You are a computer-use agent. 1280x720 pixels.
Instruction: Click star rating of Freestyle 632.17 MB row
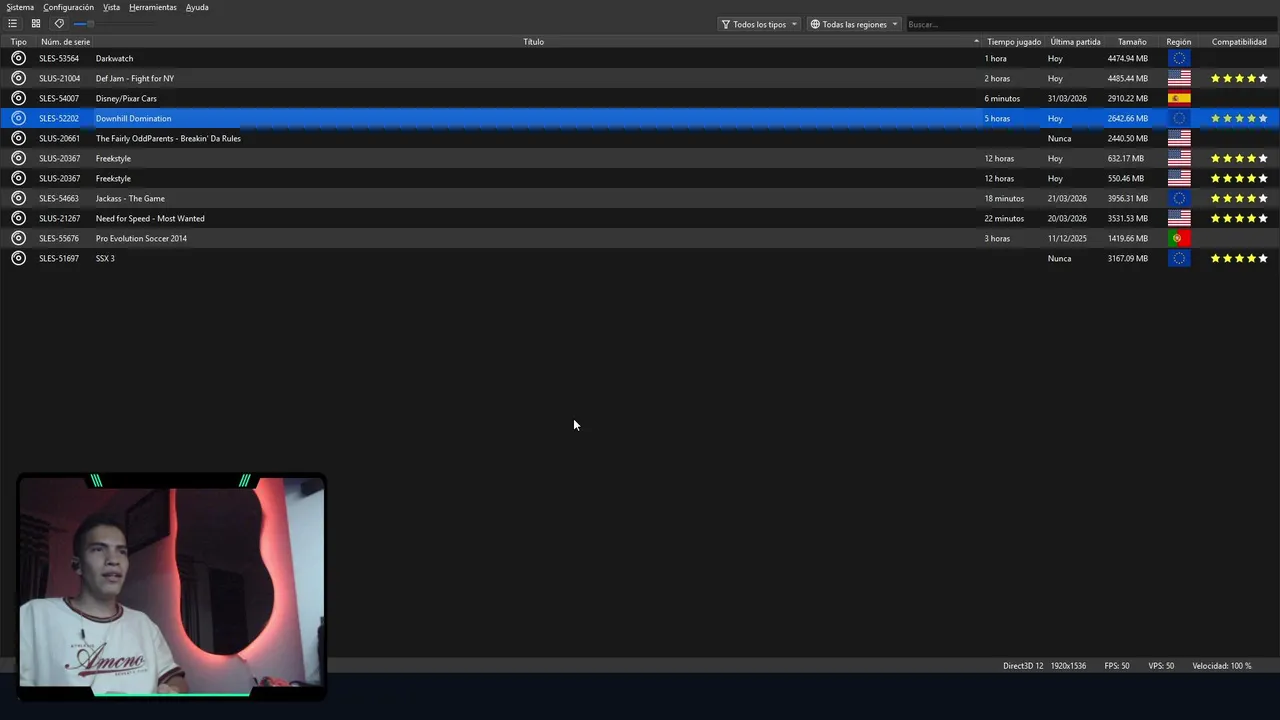pos(1239,158)
